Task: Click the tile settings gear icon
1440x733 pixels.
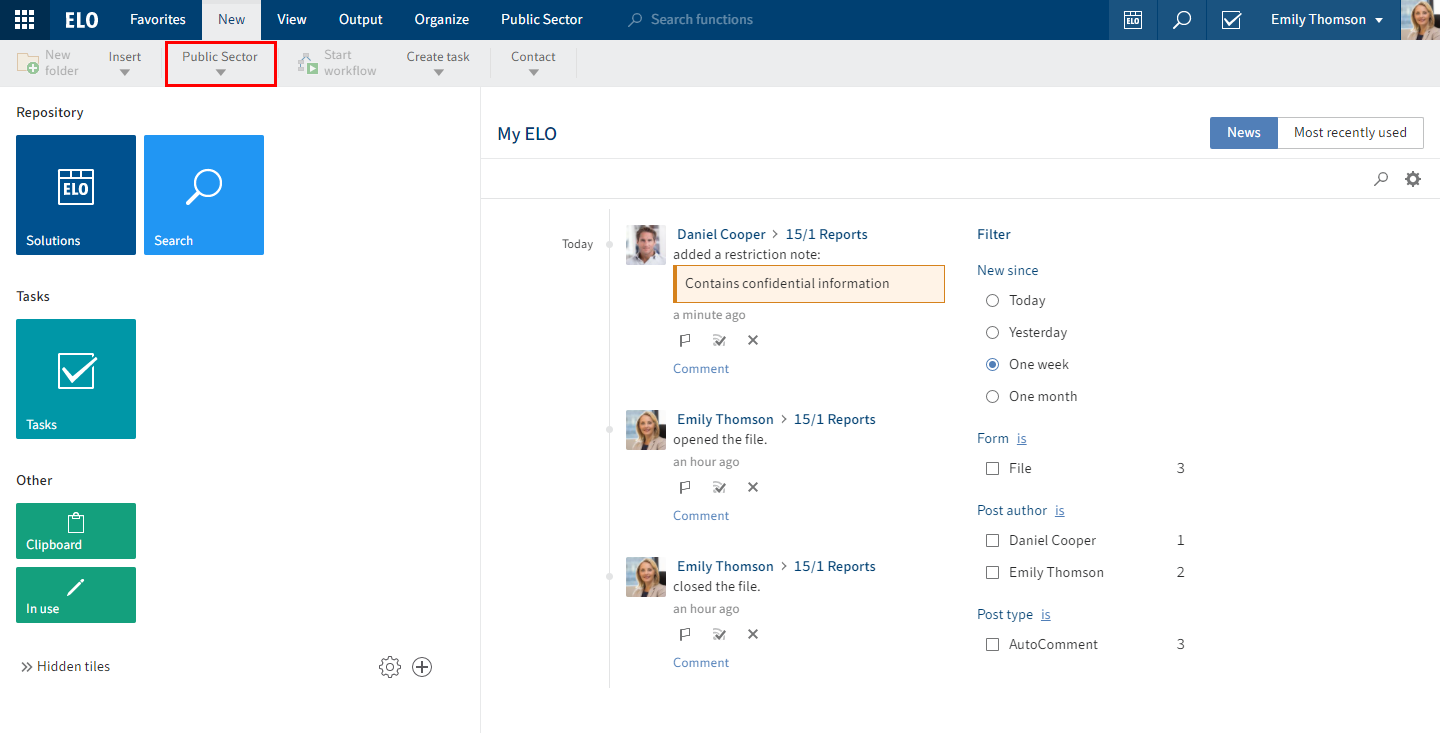Action: click(390, 667)
